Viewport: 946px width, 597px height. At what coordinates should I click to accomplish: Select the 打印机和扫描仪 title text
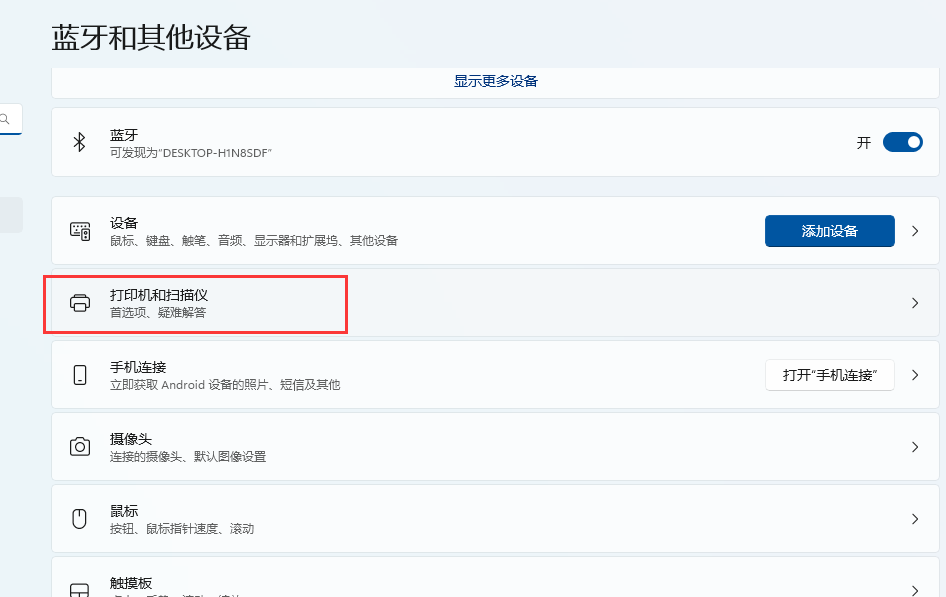pyautogui.click(x=158, y=295)
